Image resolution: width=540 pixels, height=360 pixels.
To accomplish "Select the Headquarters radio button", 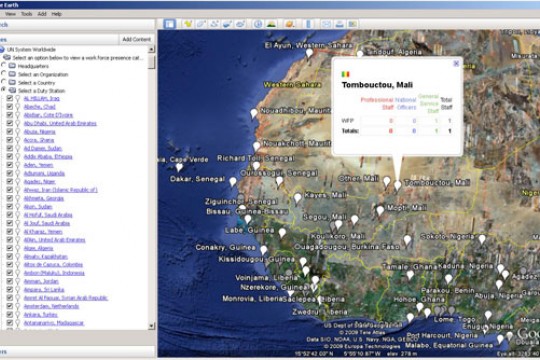I will pos(3,65).
